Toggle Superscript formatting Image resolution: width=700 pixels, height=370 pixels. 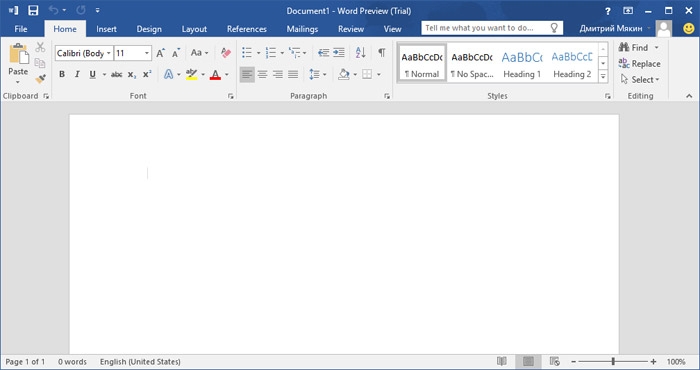147,75
